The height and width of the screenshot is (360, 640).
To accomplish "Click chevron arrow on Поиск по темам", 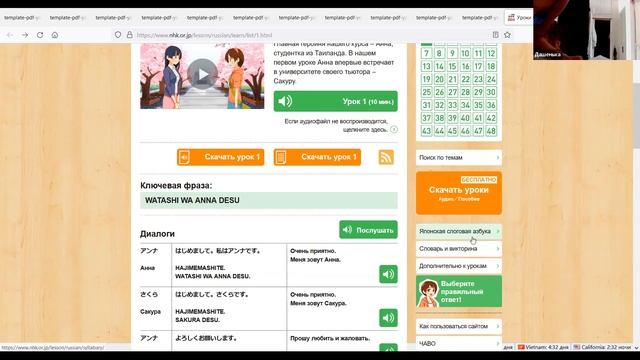I will click(498, 158).
